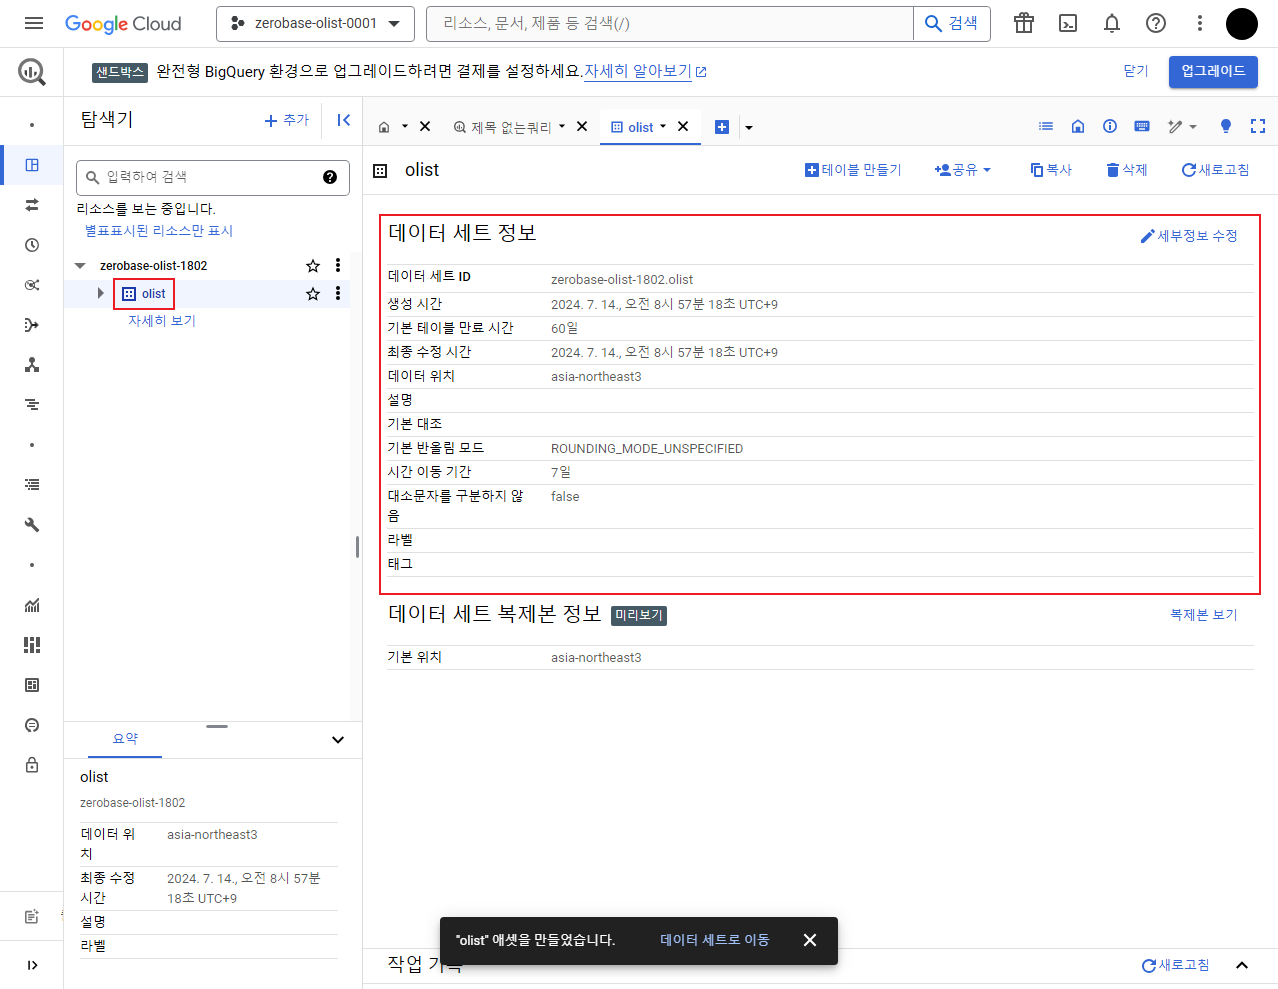The width and height of the screenshot is (1278, 989).
Task: Follow the 자세히 알아보기 upgrade link
Action: click(645, 71)
